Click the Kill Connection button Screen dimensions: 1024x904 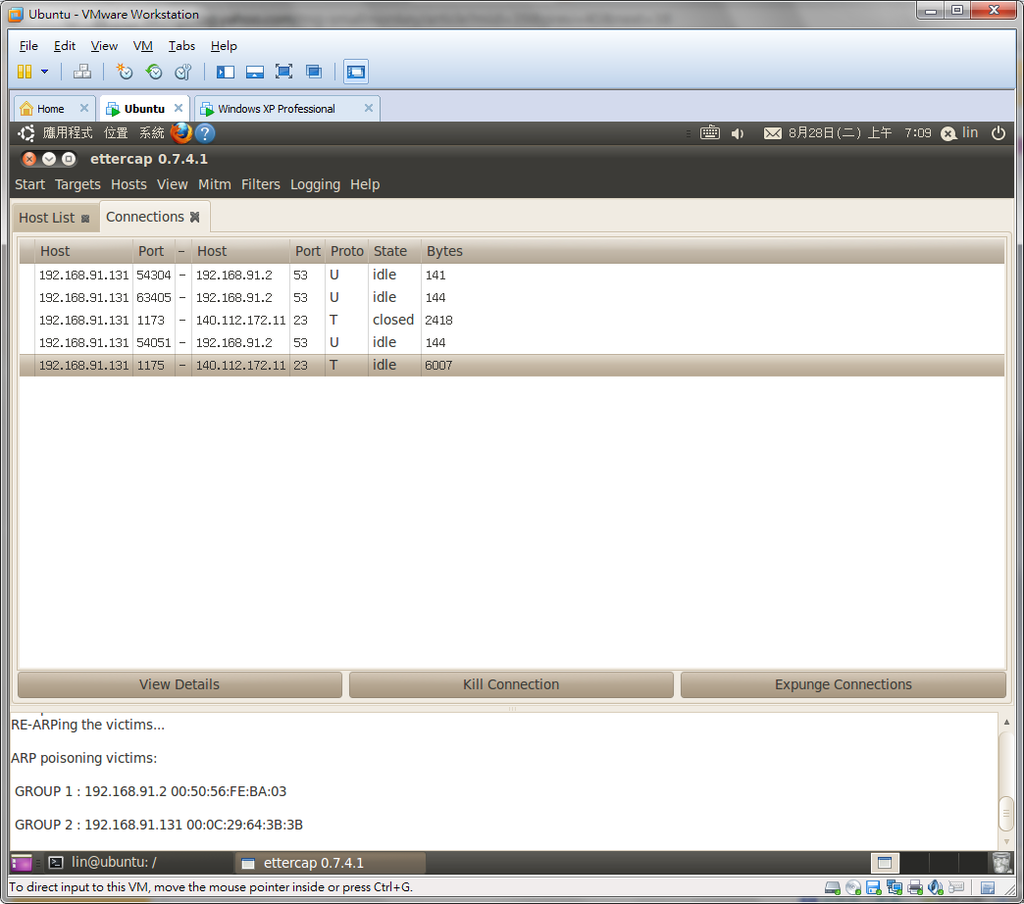tap(511, 685)
